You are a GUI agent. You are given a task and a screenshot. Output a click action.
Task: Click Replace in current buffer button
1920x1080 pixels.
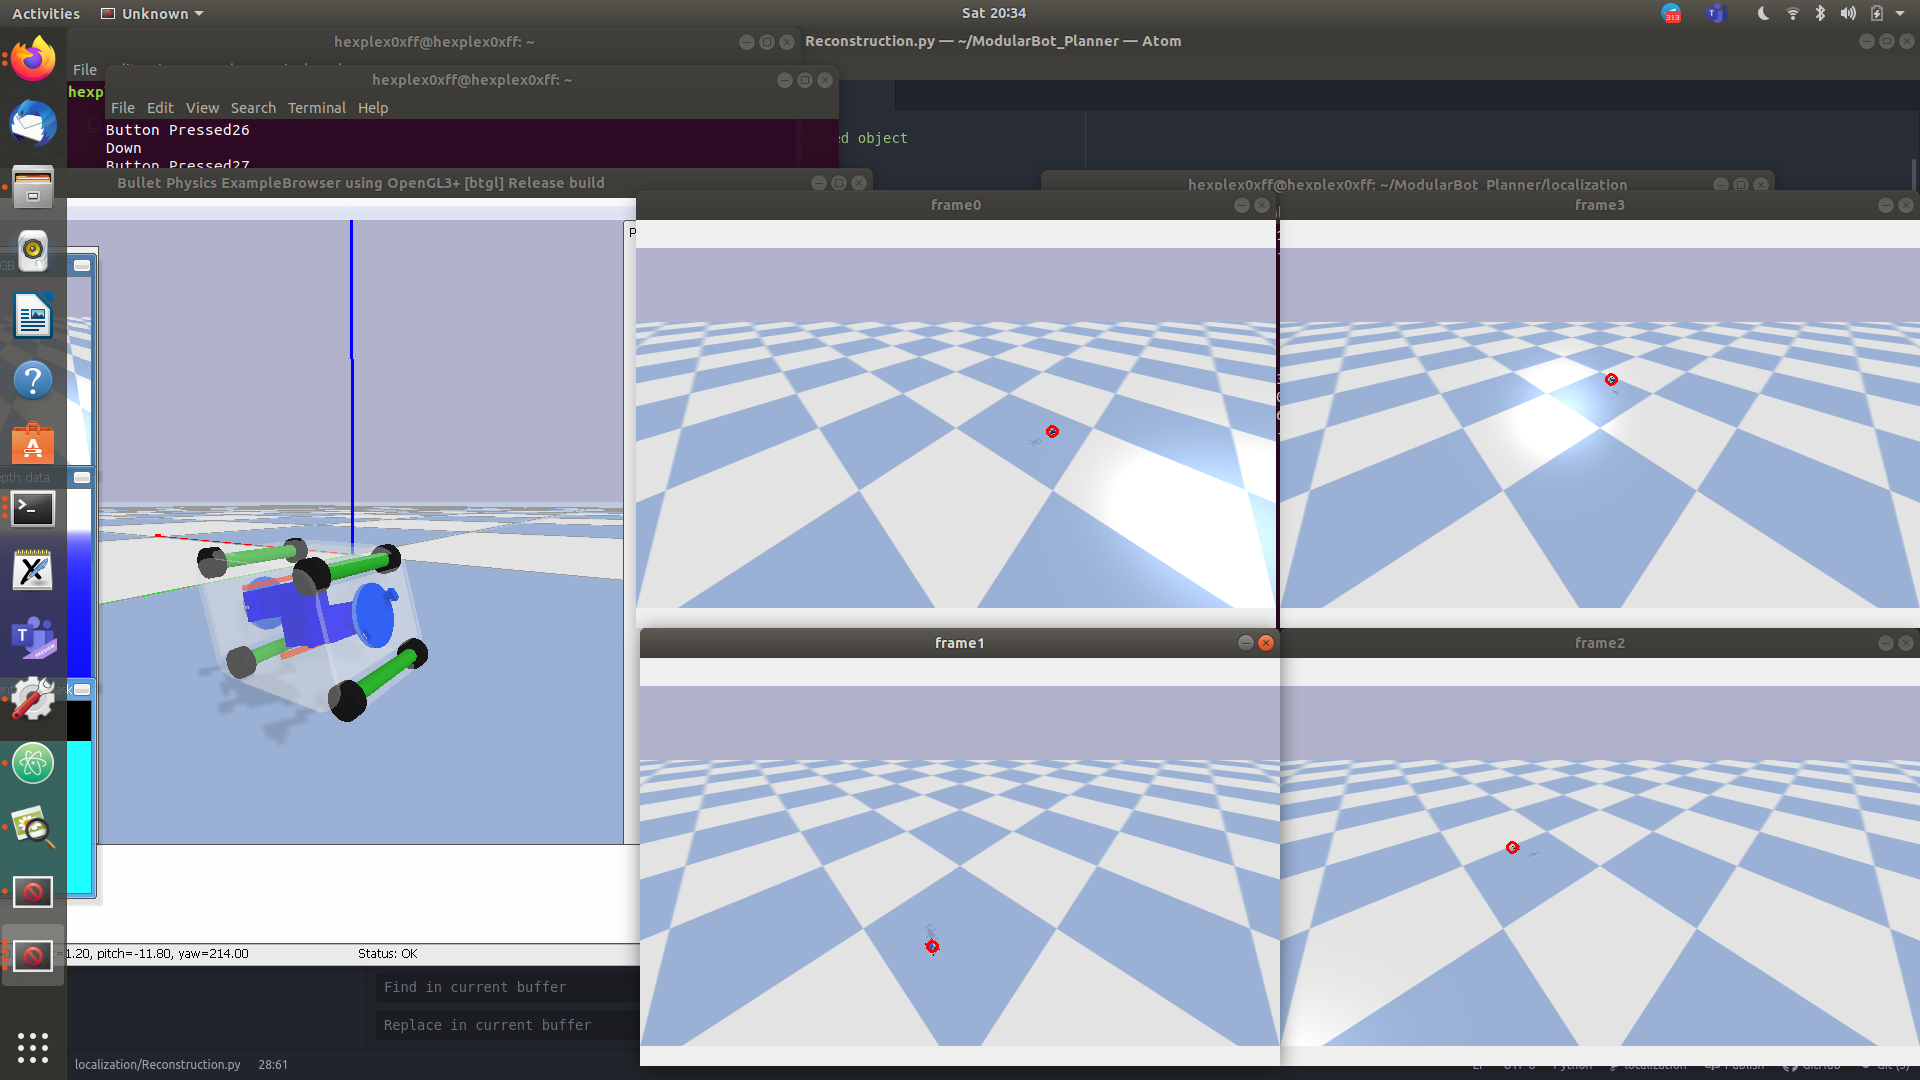pos(487,1023)
